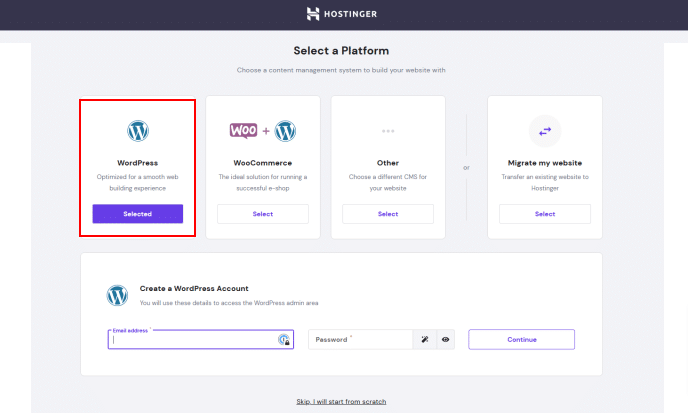This screenshot has height=413, width=688.
Task: Click the migrate arrows icon
Action: click(x=545, y=131)
